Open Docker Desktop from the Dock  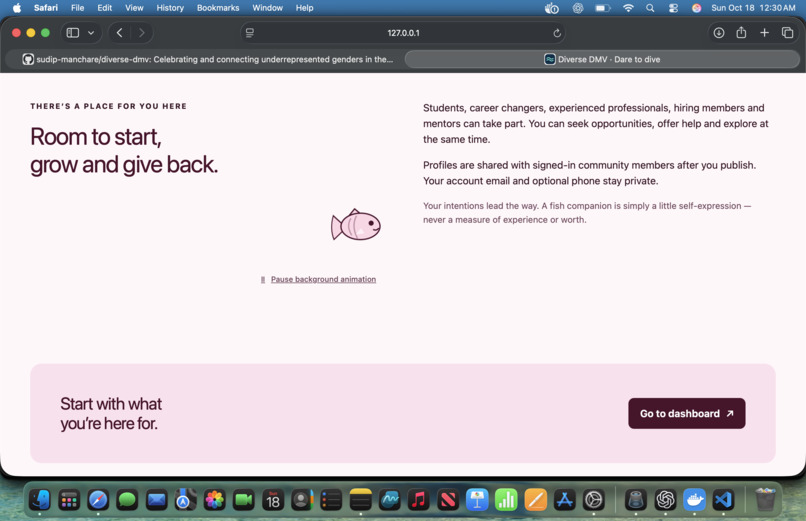694,499
